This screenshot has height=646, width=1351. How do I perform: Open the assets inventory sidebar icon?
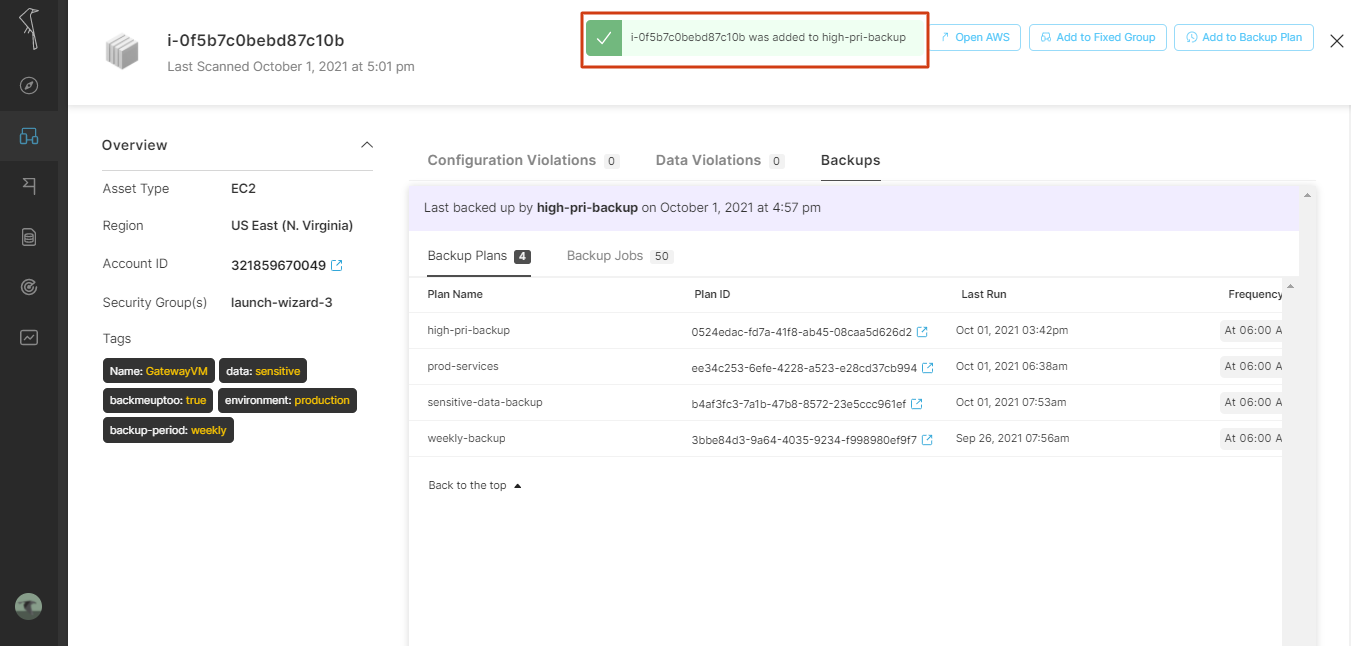(29, 136)
